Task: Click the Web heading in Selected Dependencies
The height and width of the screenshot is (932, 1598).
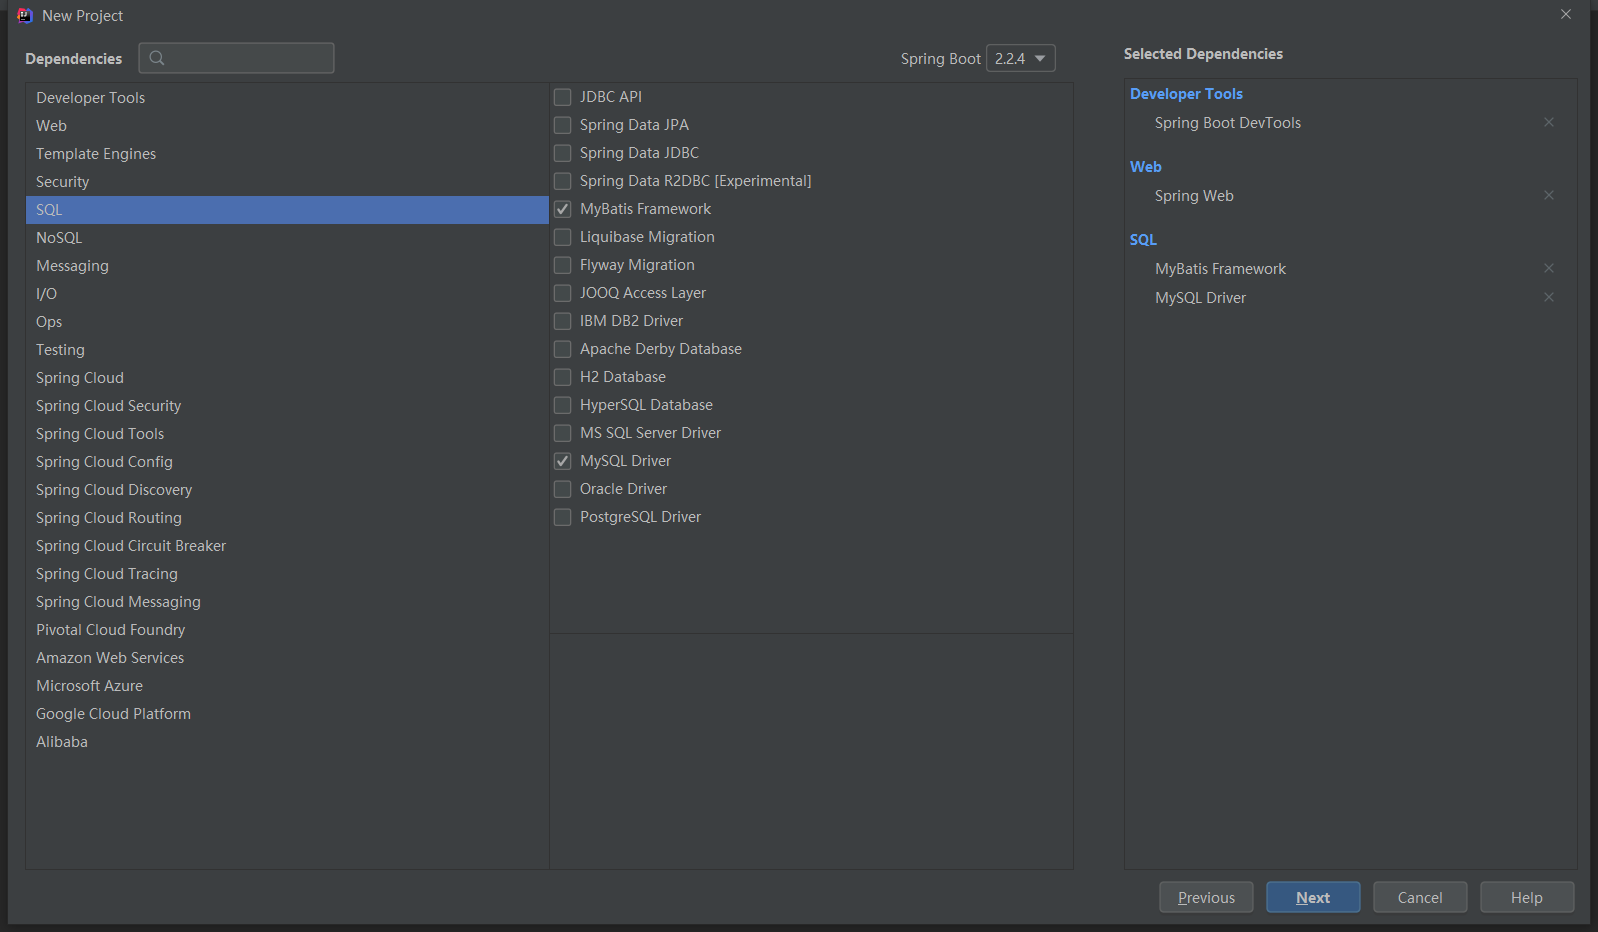Action: tap(1146, 167)
